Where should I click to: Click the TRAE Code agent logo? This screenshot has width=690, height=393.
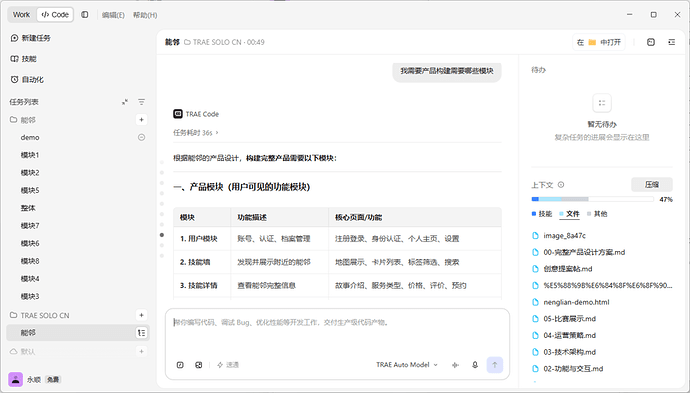click(x=178, y=114)
